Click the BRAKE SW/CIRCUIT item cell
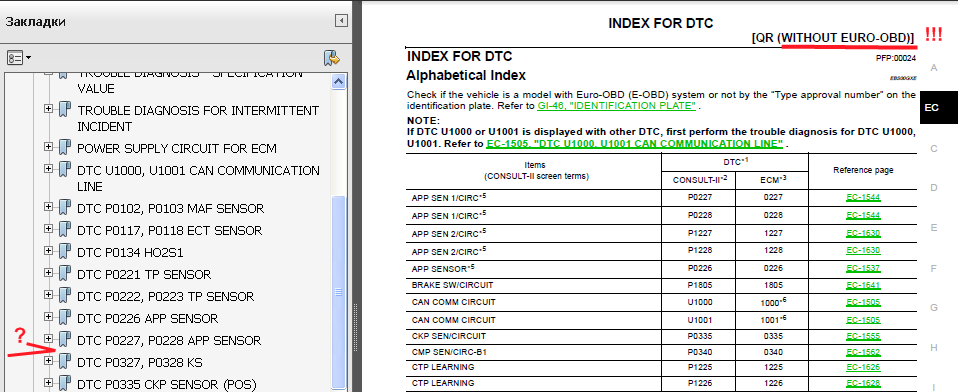This screenshot has width=958, height=392. point(533,285)
